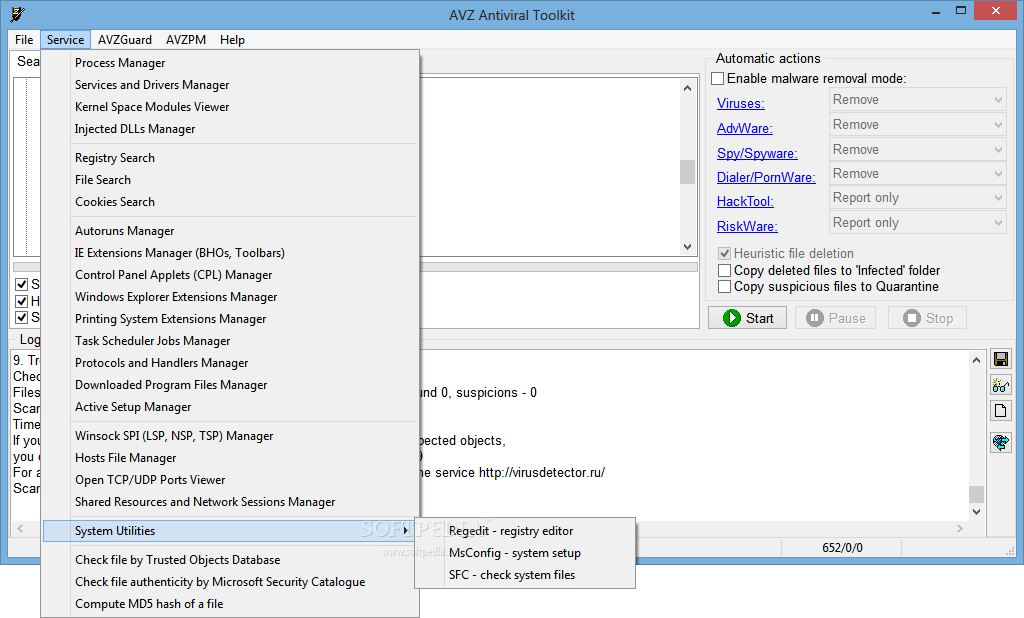1024x618 pixels.
Task: Start the scan with Start button
Action: 748,318
